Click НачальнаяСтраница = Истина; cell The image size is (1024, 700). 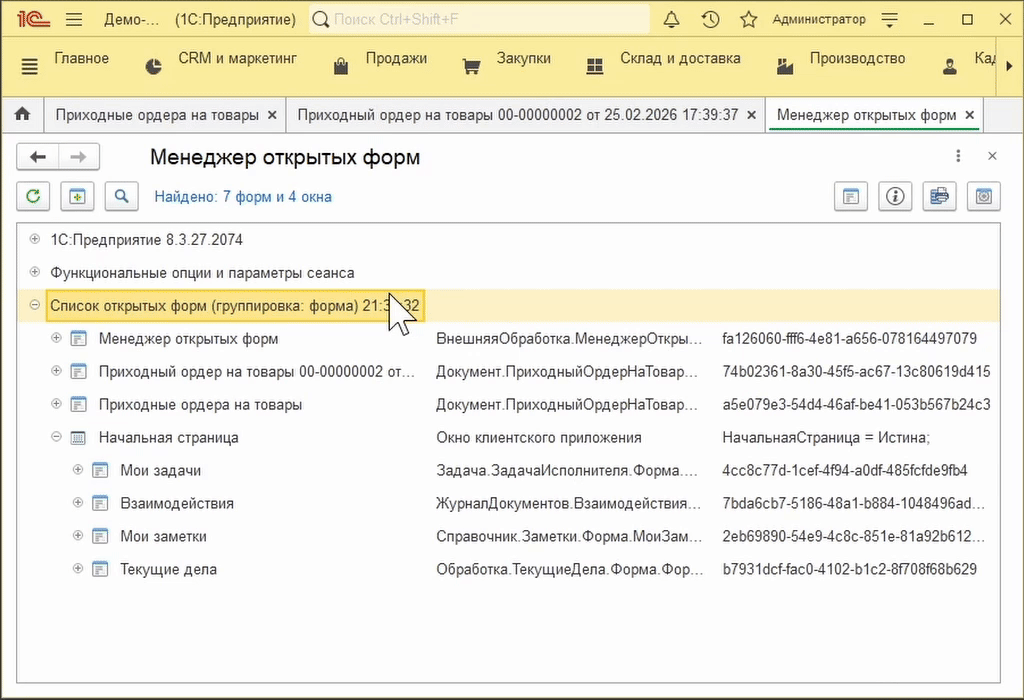click(x=826, y=438)
